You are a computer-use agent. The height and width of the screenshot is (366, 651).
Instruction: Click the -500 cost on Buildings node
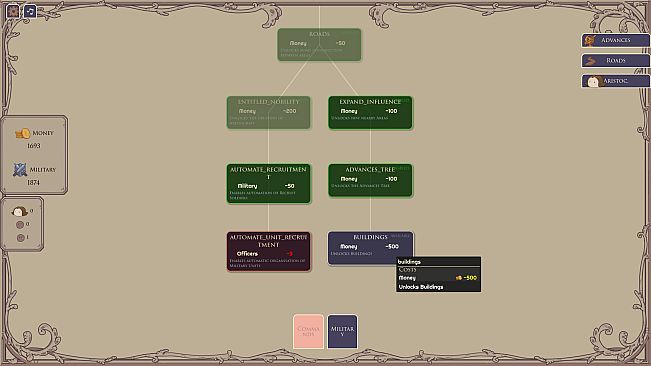click(392, 246)
